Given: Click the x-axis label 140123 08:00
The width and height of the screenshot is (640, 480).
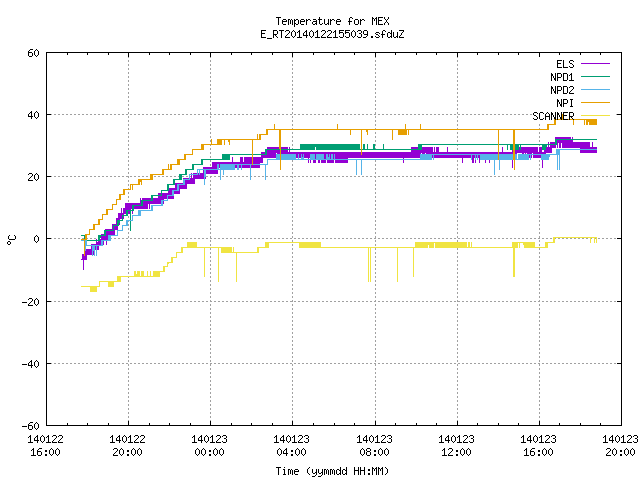Looking at the screenshot, I should pyautogui.click(x=374, y=446).
